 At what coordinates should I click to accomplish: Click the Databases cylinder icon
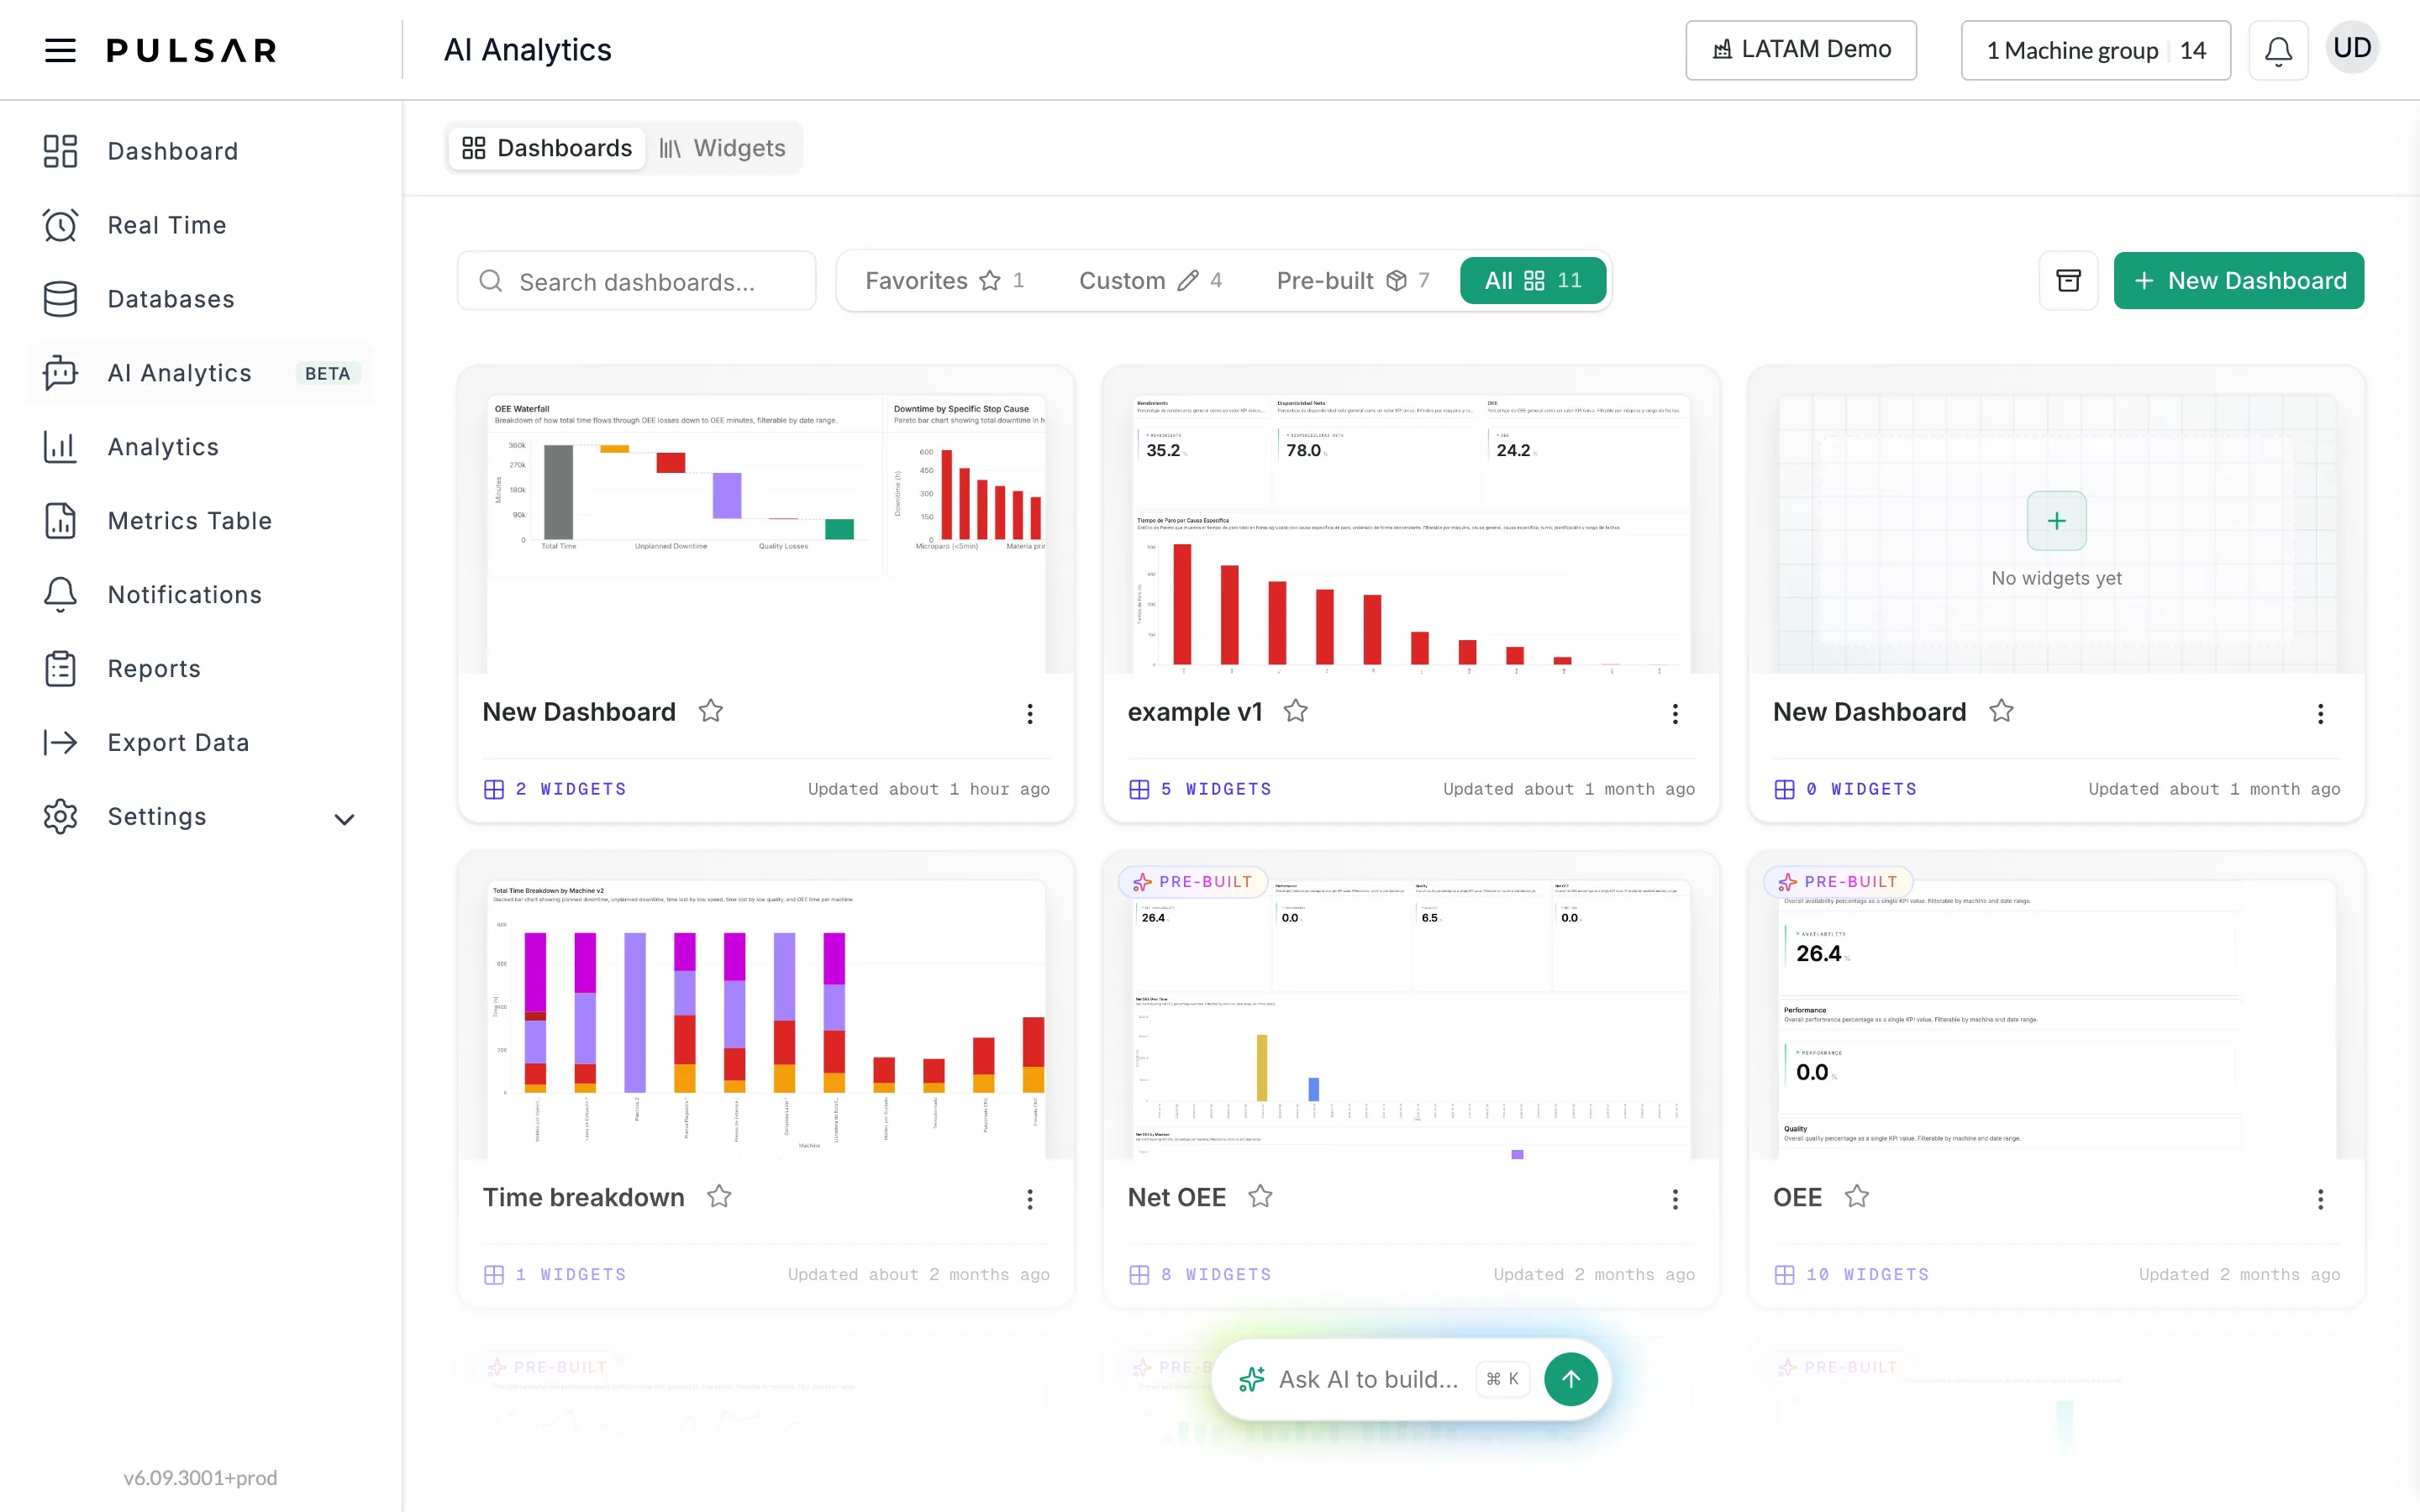pos(60,299)
